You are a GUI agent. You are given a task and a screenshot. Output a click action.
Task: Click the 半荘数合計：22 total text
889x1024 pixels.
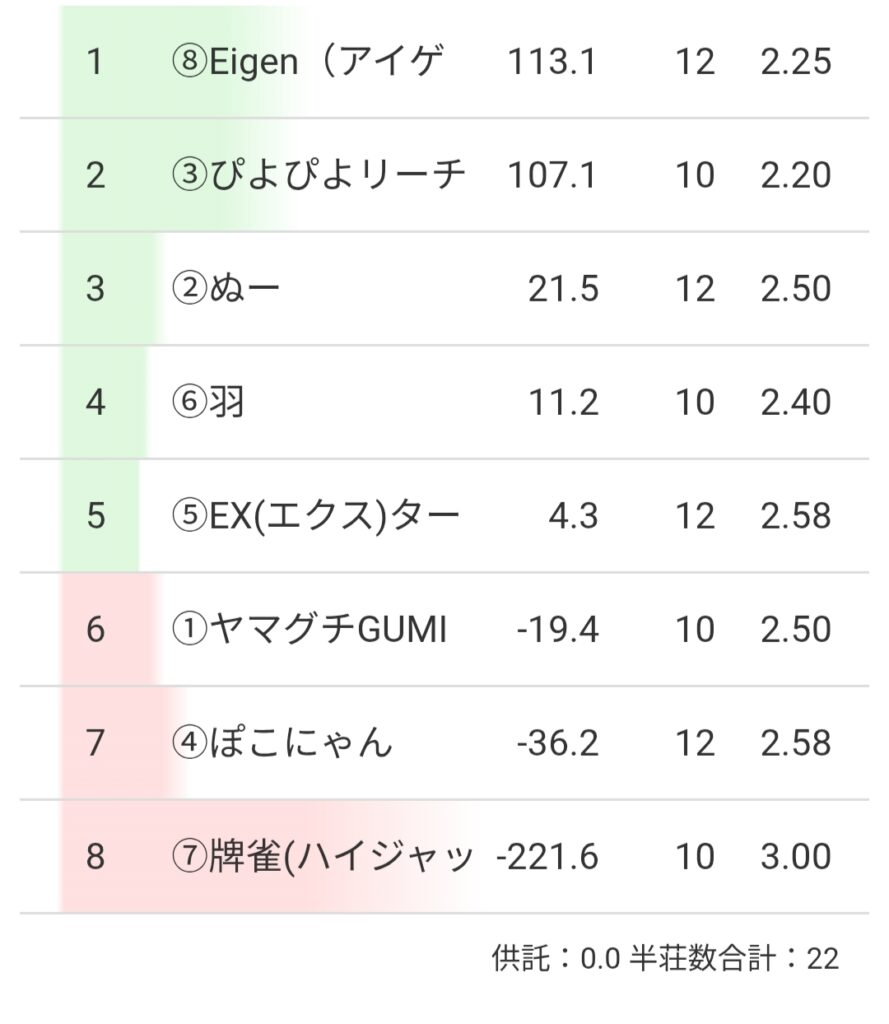point(734,958)
